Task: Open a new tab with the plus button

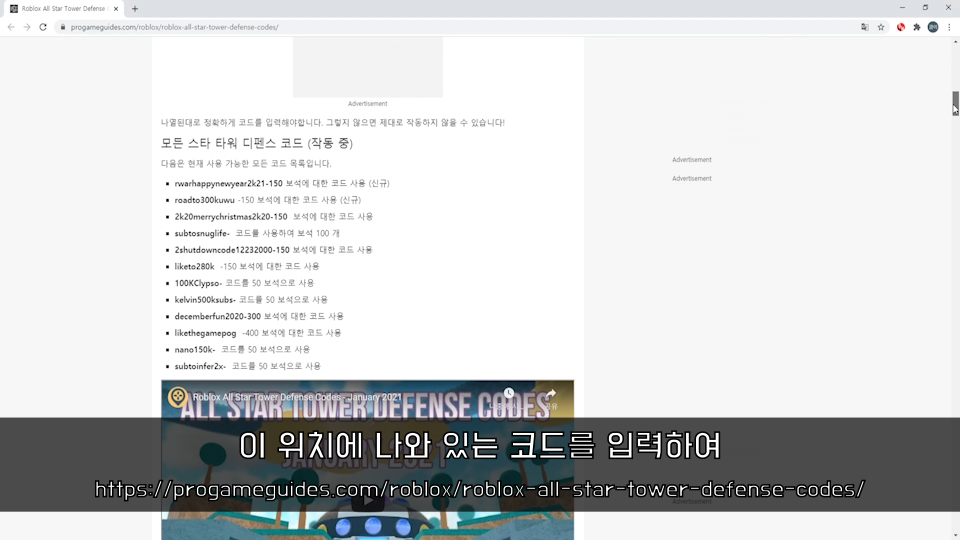Action: click(135, 9)
